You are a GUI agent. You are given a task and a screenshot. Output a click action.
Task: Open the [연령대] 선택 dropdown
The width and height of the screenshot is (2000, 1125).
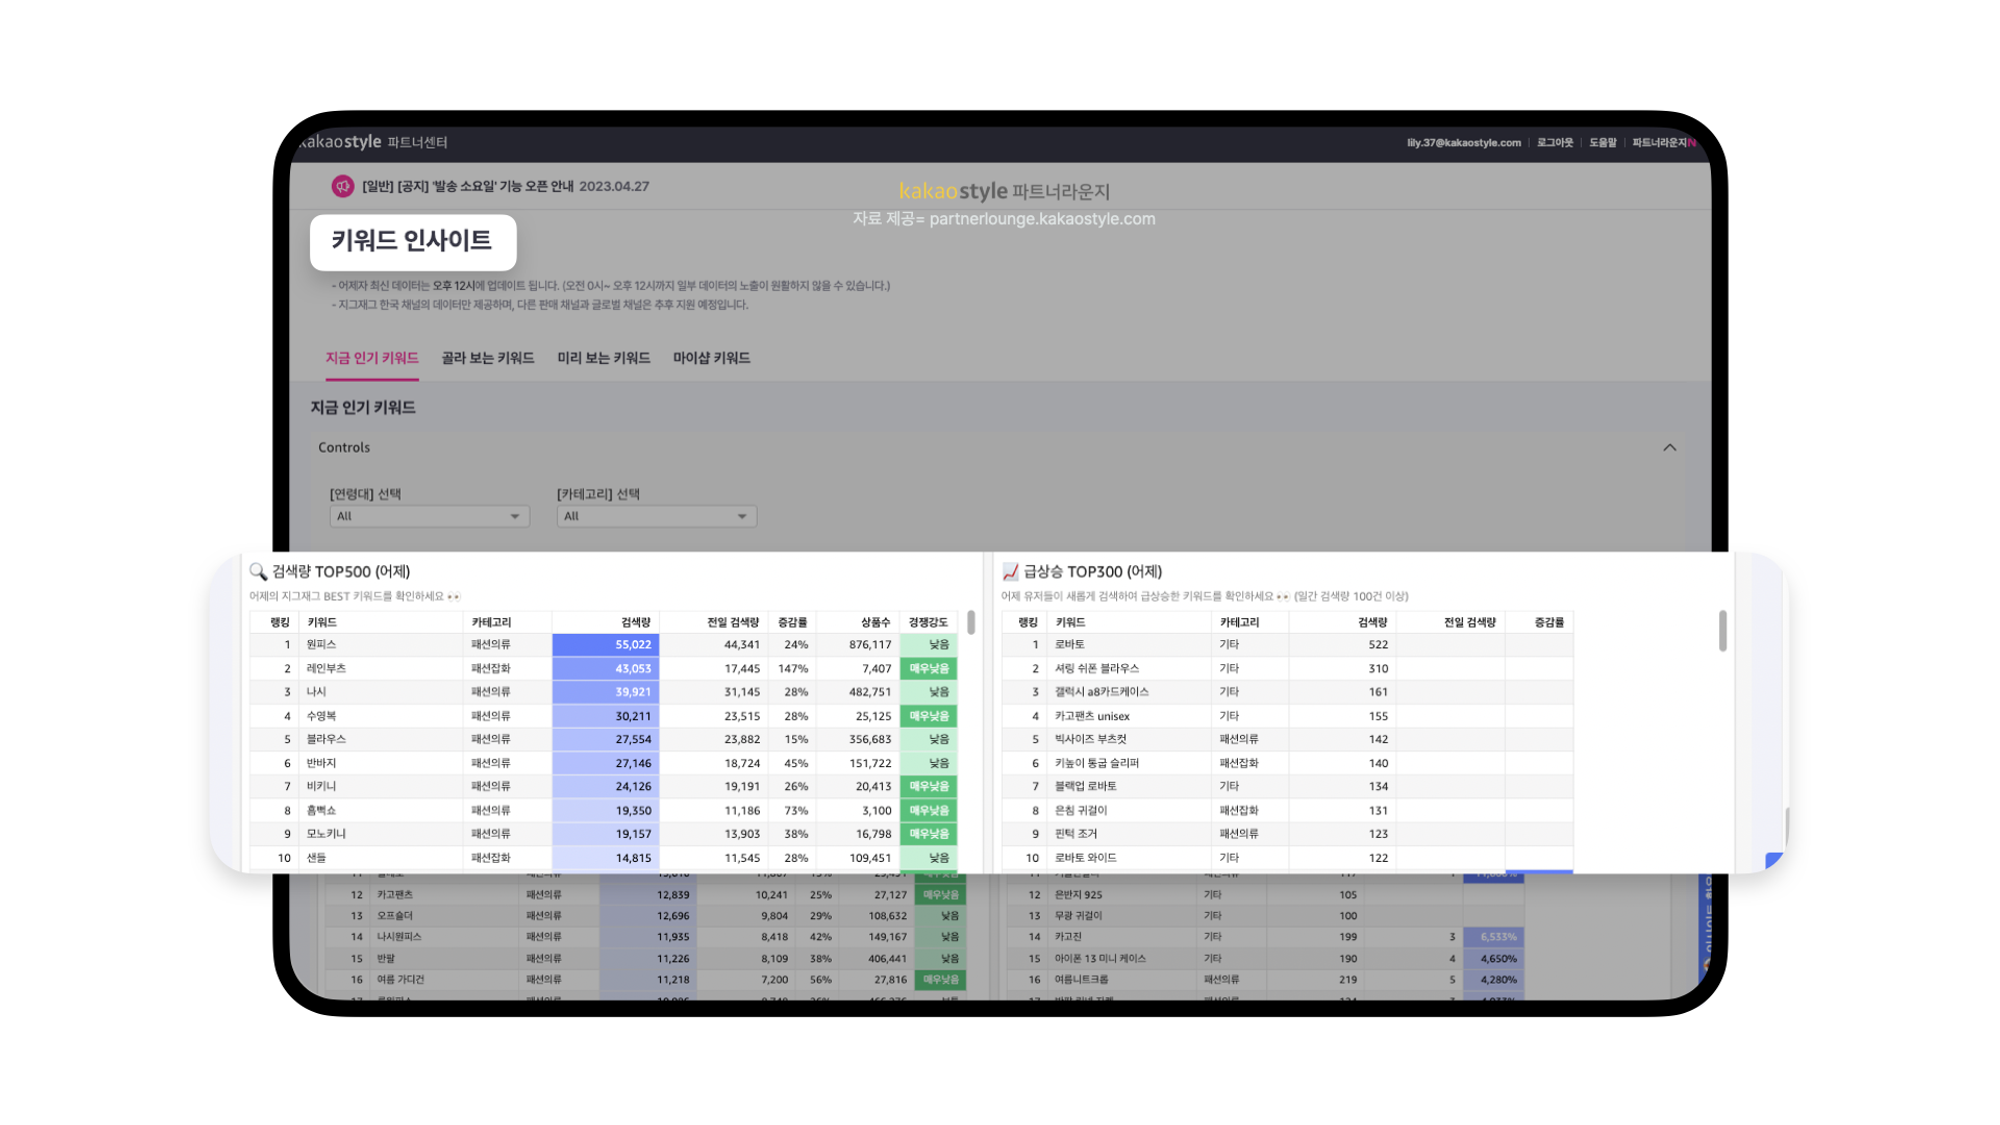(429, 516)
